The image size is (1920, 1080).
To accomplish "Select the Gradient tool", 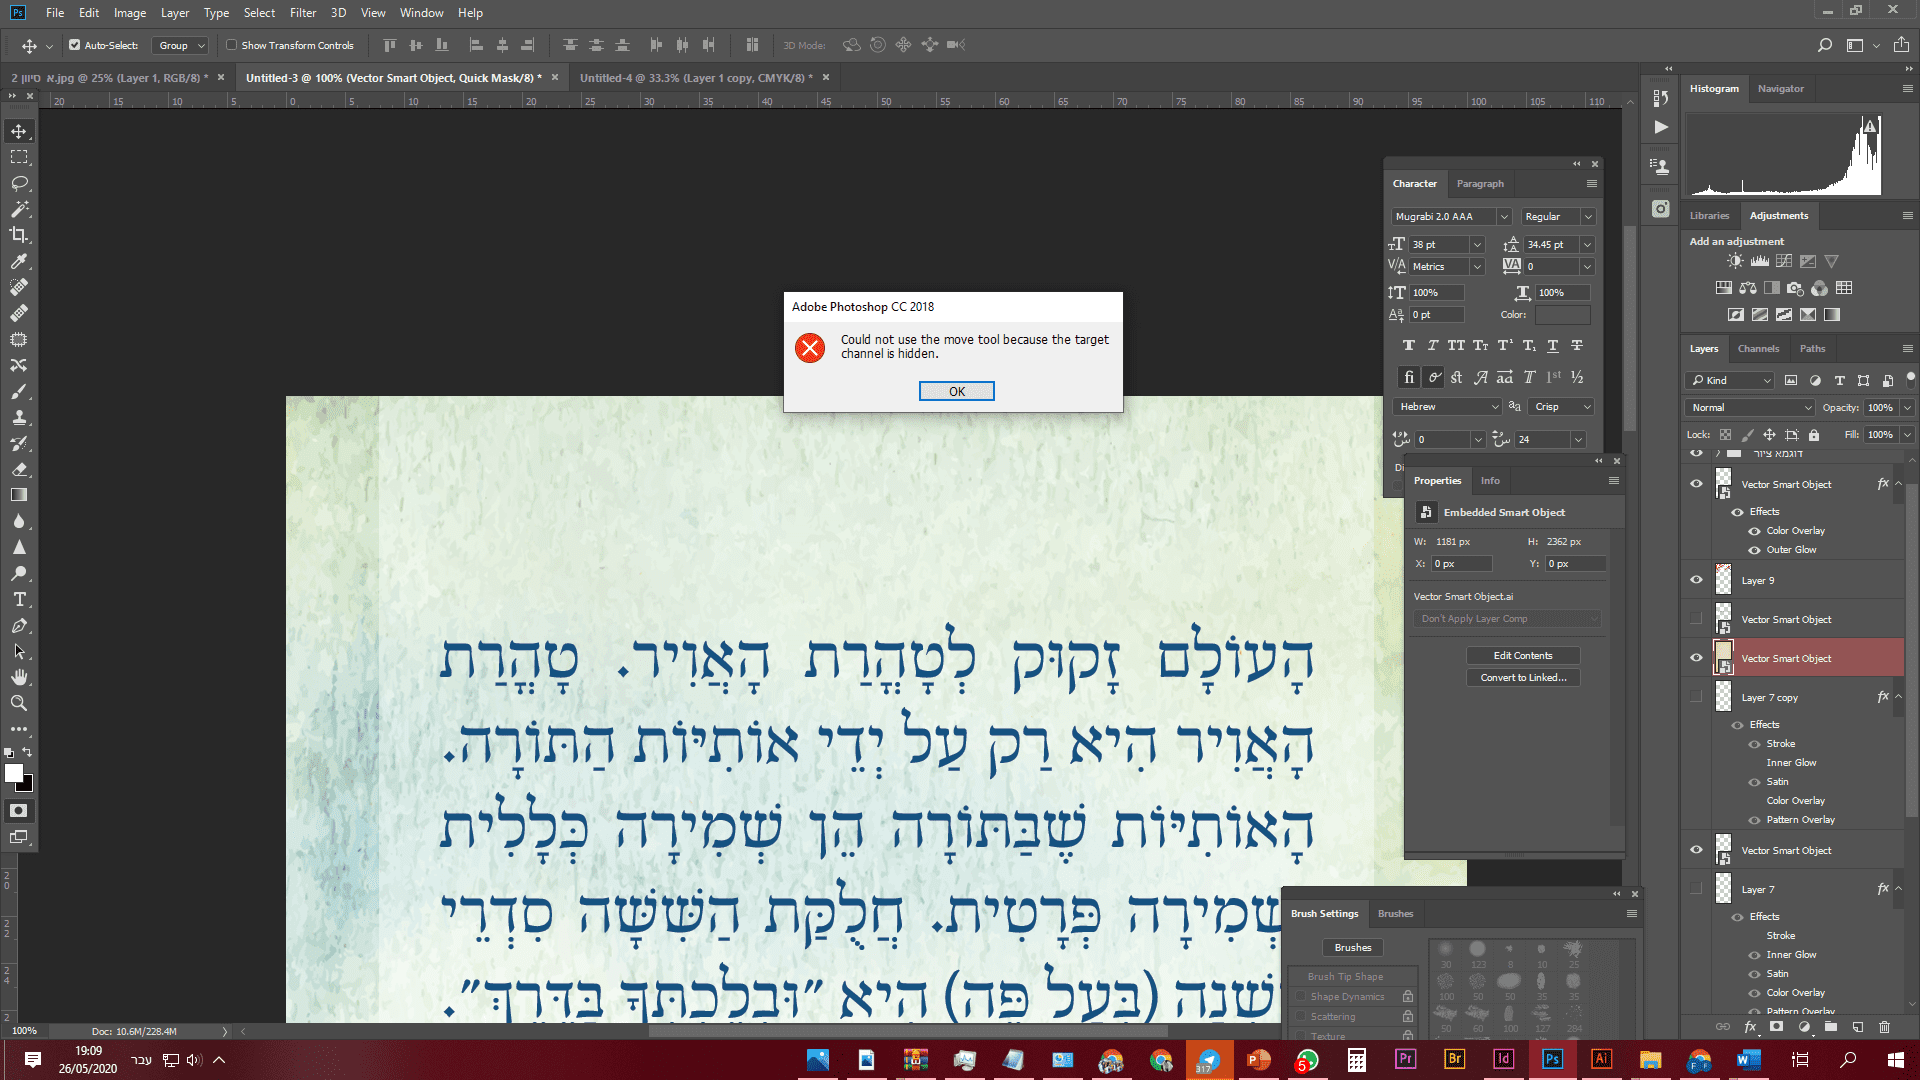I will coord(18,494).
